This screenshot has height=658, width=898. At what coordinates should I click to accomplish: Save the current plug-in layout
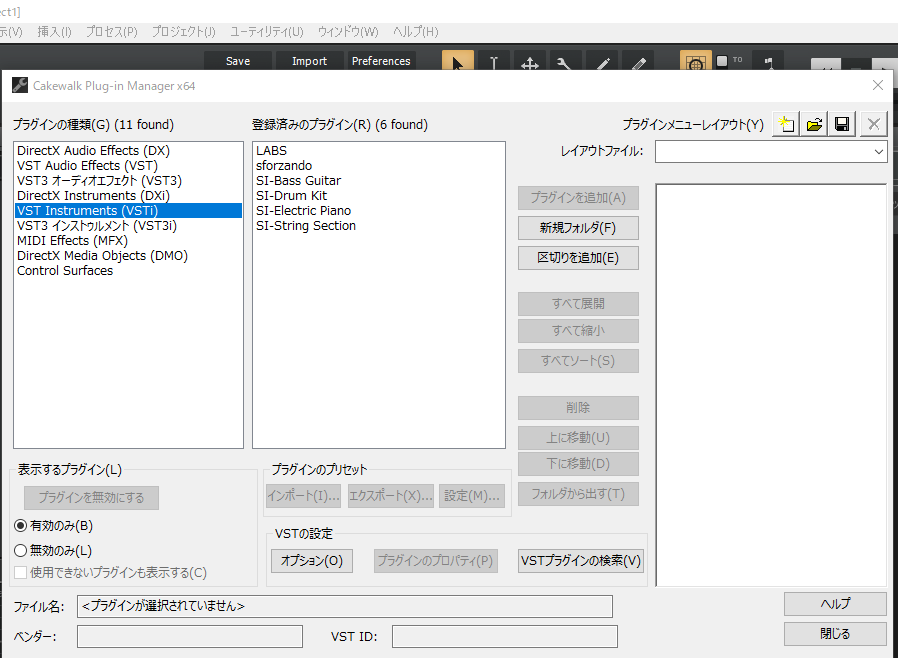842,123
